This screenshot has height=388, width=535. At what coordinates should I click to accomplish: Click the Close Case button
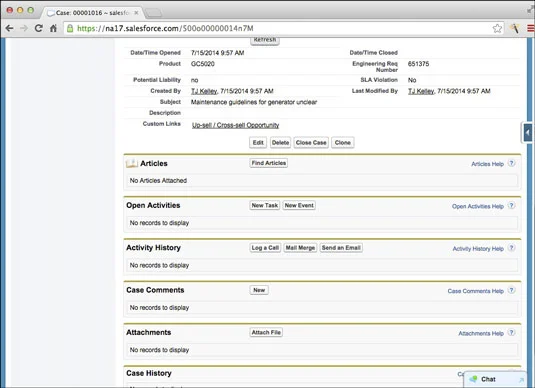[x=311, y=143]
